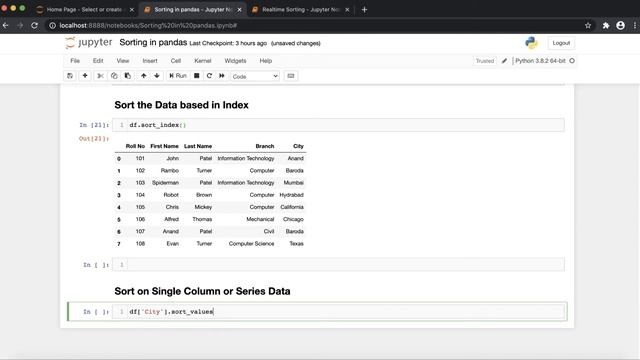Screen dimensions: 640x360
Task: Click the City column header
Action: (x=298, y=146)
